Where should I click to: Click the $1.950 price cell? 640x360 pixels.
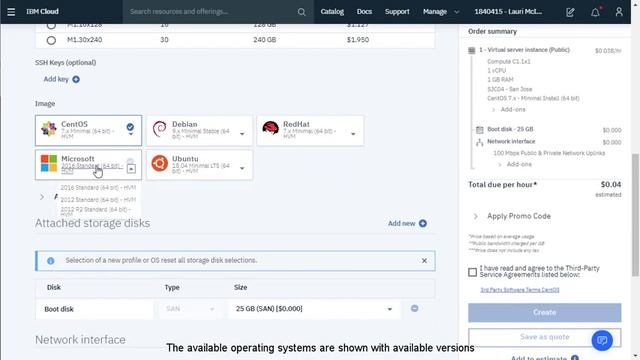coord(358,40)
